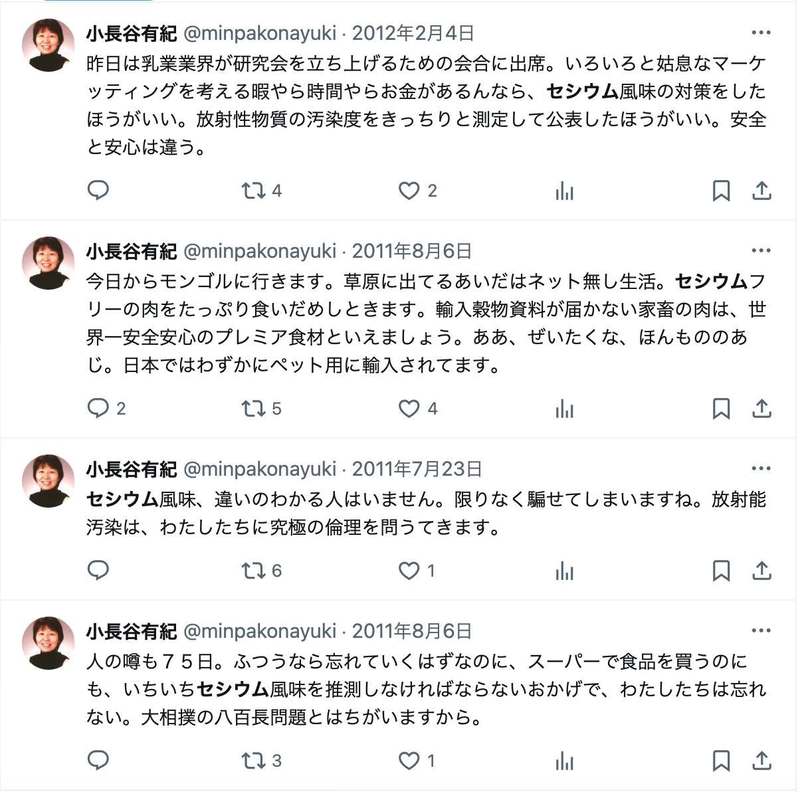The width and height of the screenshot is (800, 792).
Task: Reply to the Mongolia trip tweet
Action: [x=98, y=408]
